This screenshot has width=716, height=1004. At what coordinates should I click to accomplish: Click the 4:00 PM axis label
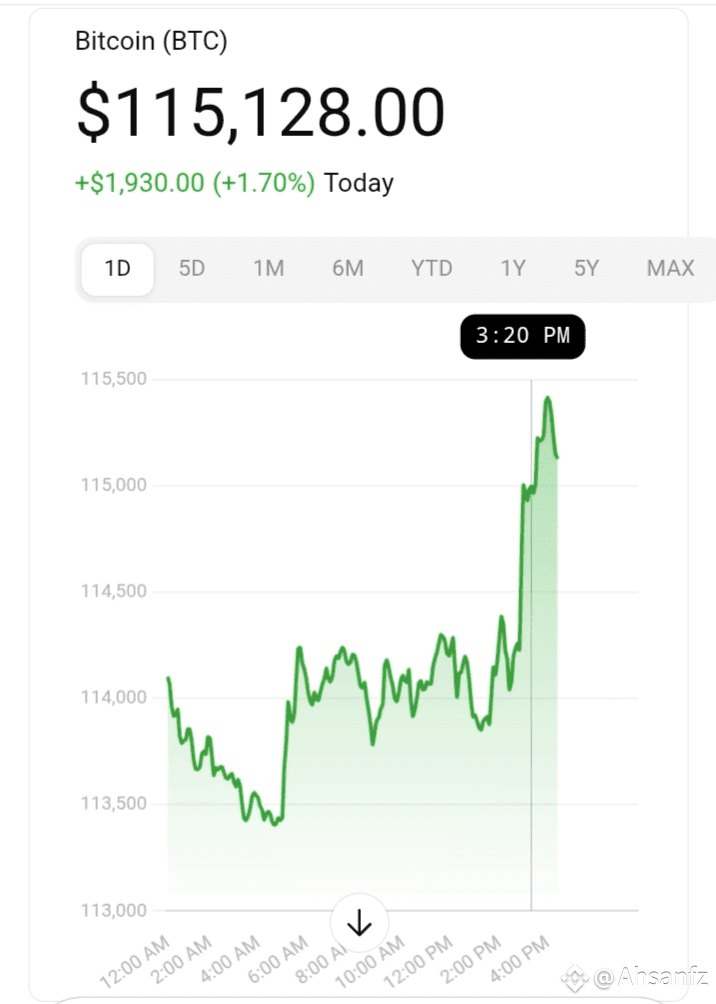point(519,959)
